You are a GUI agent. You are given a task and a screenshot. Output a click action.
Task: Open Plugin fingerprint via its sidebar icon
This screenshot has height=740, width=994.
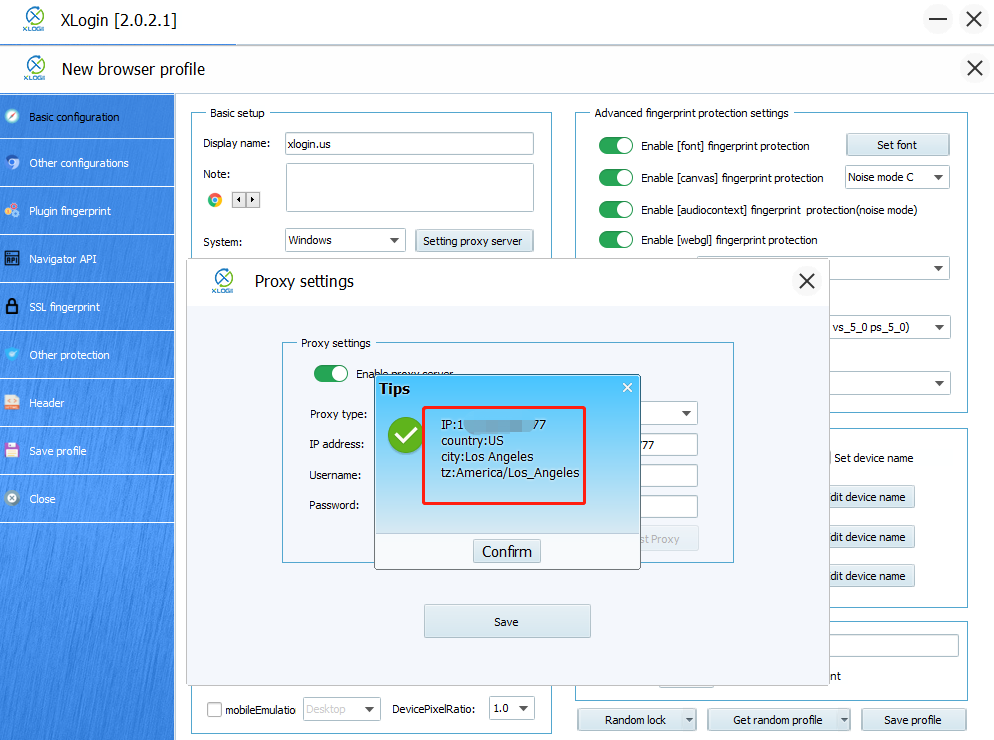coord(12,211)
